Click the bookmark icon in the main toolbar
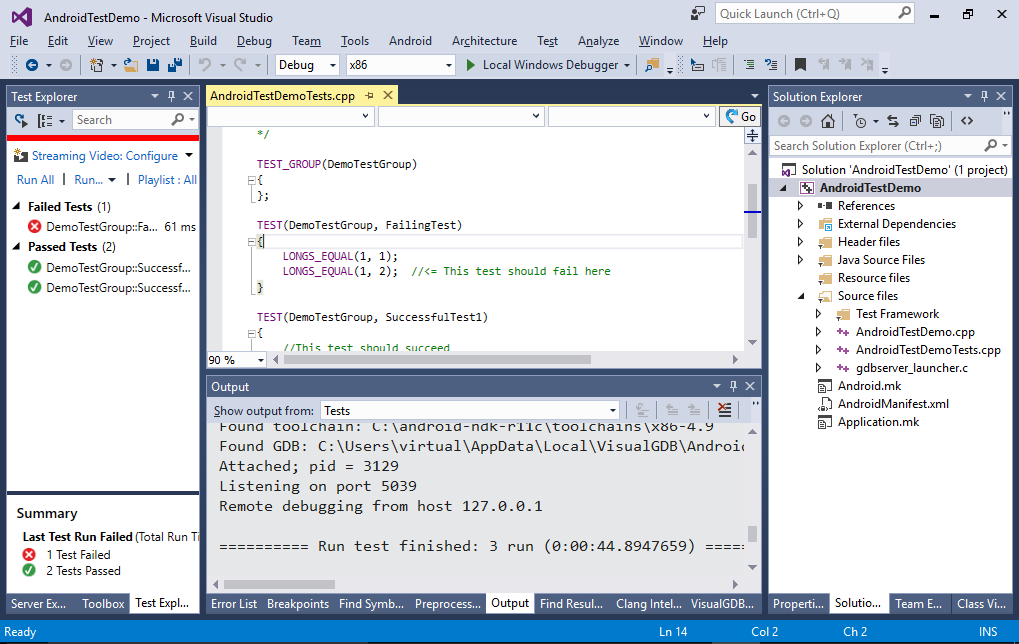Viewport: 1019px width, 644px height. tap(800, 65)
